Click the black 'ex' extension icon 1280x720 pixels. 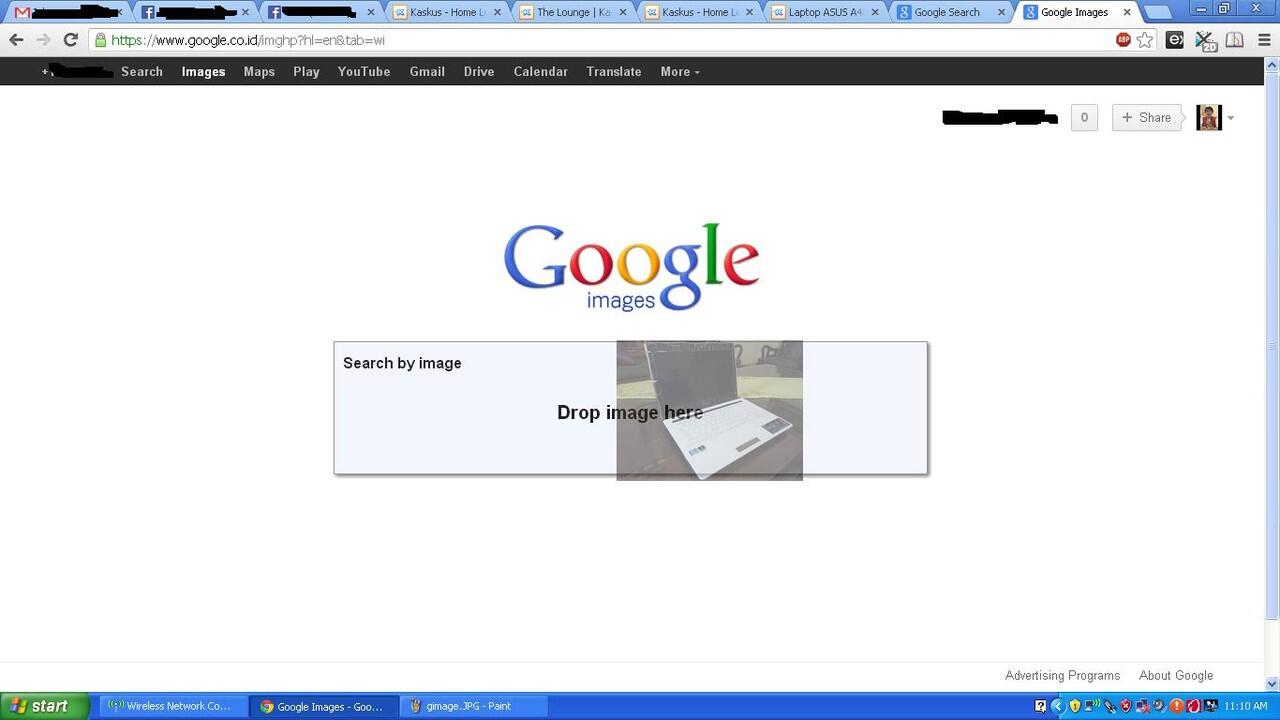[x=1175, y=40]
